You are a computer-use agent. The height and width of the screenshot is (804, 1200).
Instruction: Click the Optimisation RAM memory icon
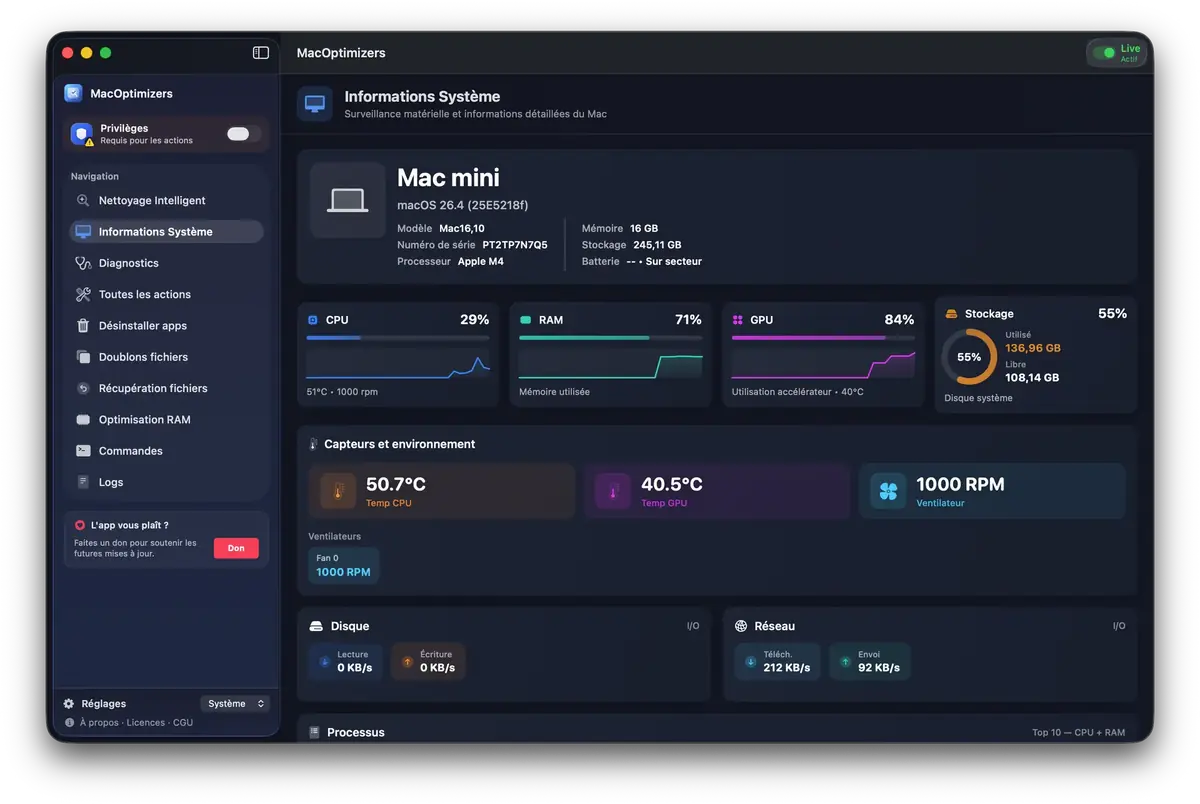84,419
